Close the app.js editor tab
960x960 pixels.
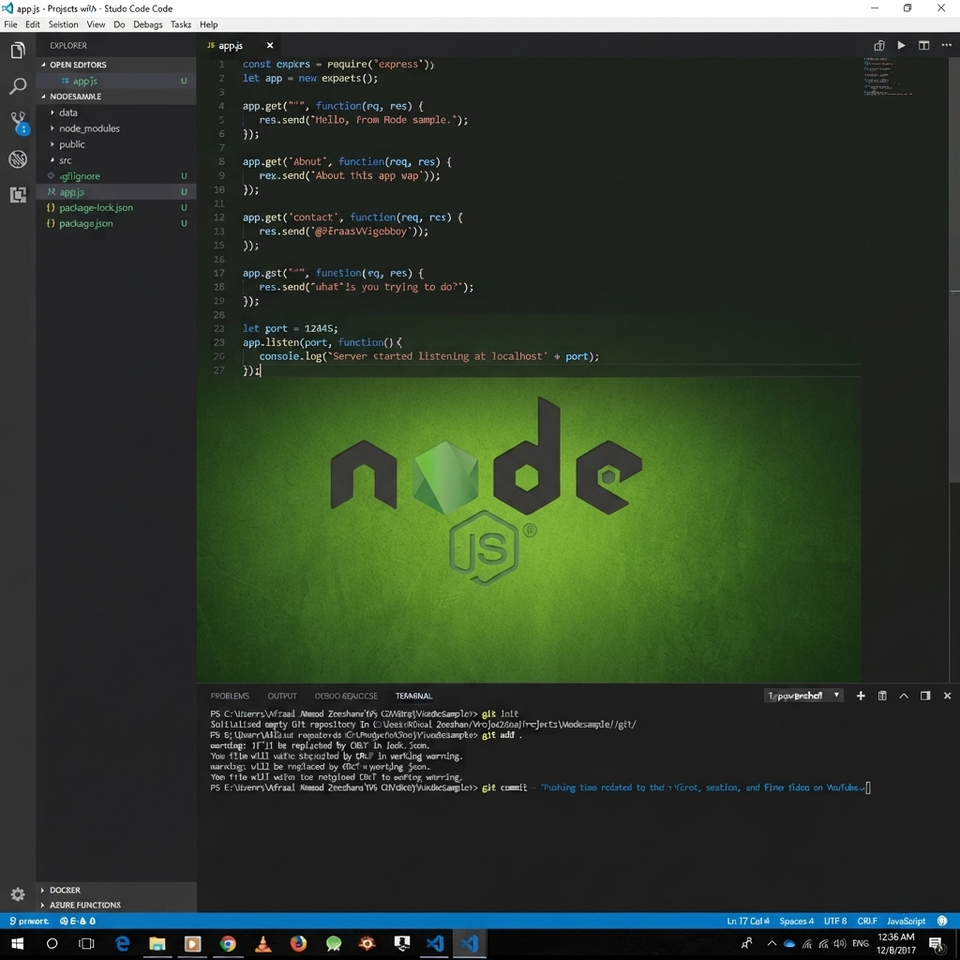(270, 45)
